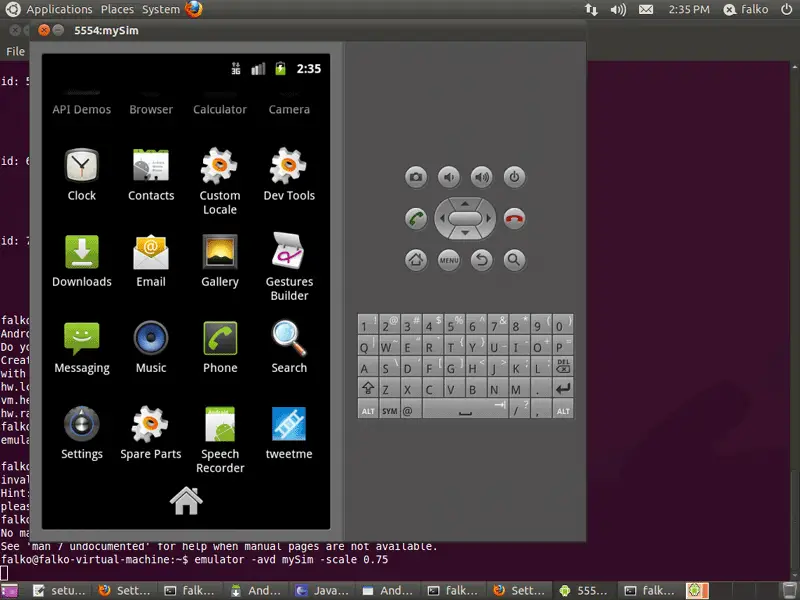Open the Places menu in top panel

click(117, 9)
